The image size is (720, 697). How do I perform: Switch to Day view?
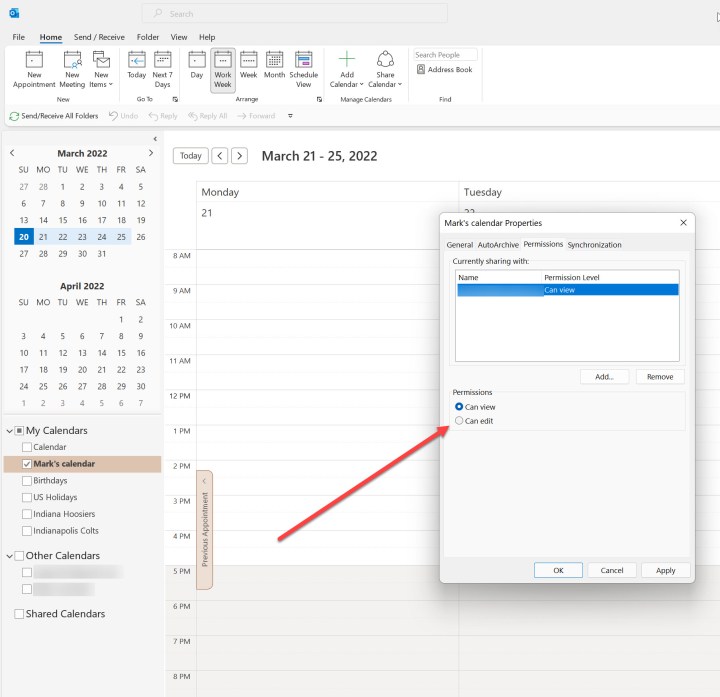[x=197, y=65]
